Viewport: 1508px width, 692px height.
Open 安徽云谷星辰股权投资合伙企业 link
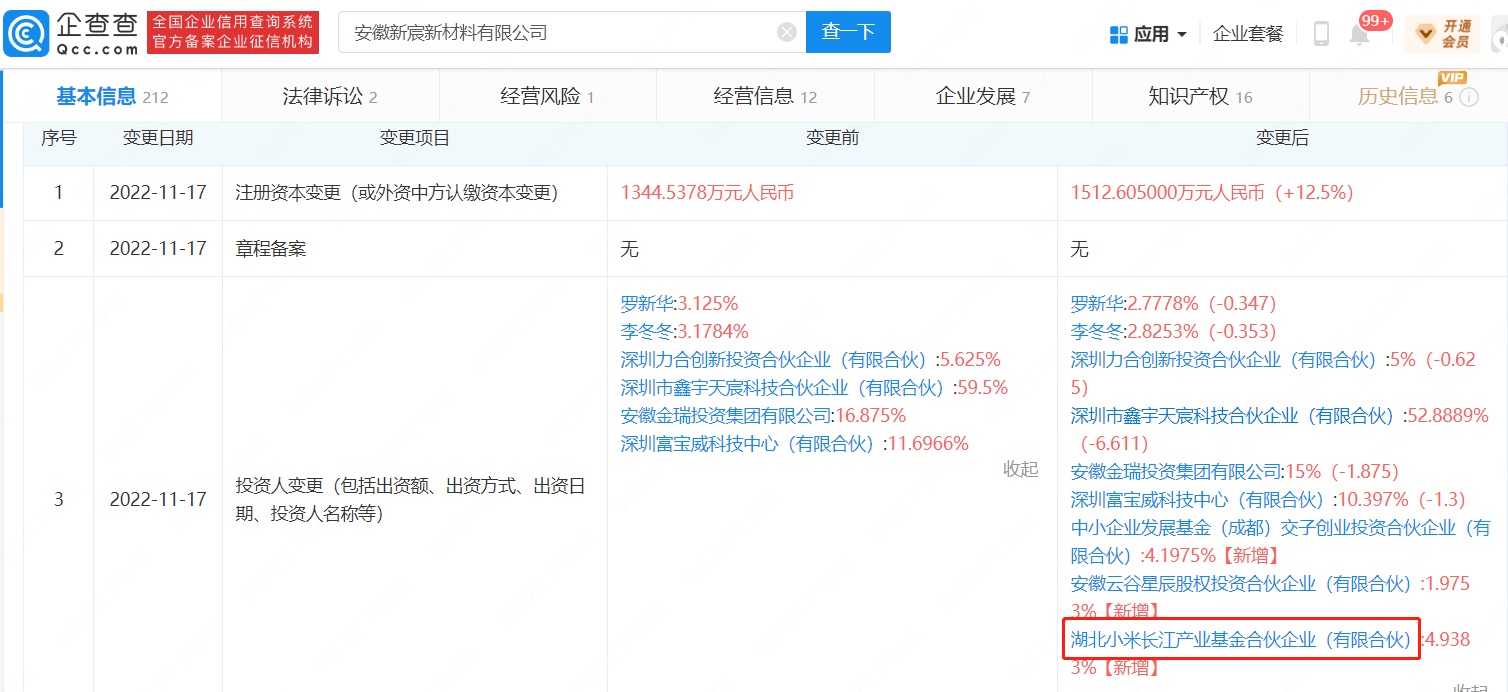(x=1241, y=583)
